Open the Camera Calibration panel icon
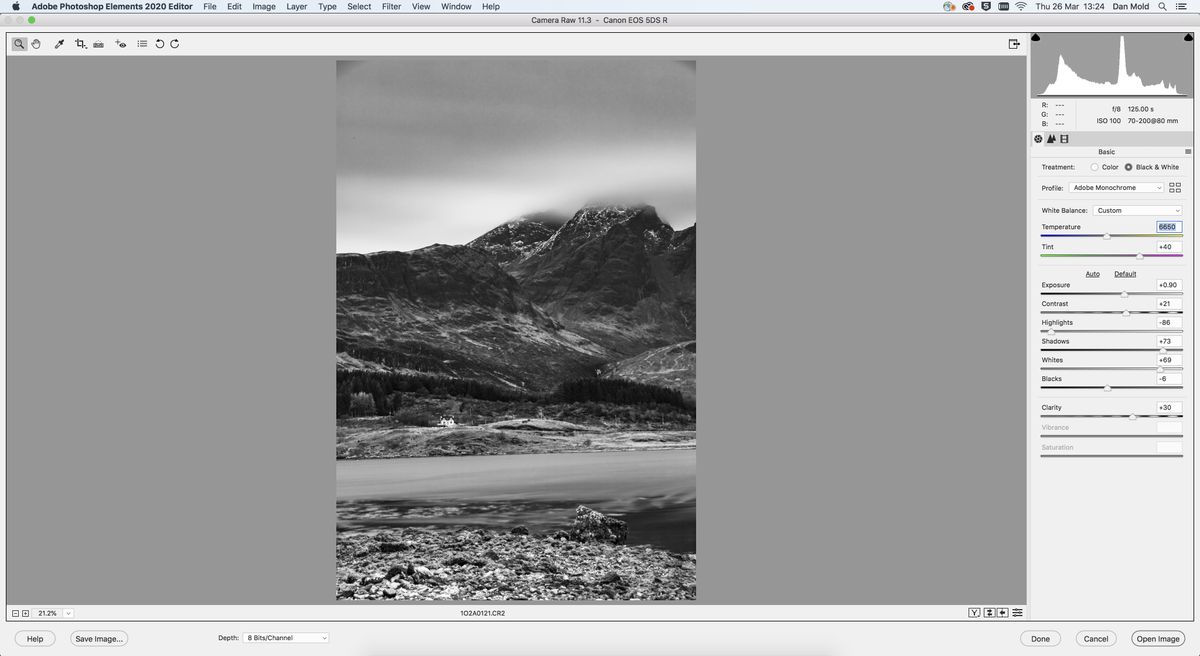Screen dimensions: 1200x656 [1064, 138]
